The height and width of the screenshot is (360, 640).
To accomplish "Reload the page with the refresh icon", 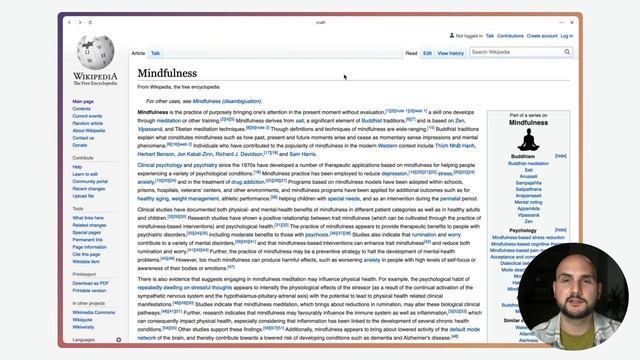I will pos(90,22).
